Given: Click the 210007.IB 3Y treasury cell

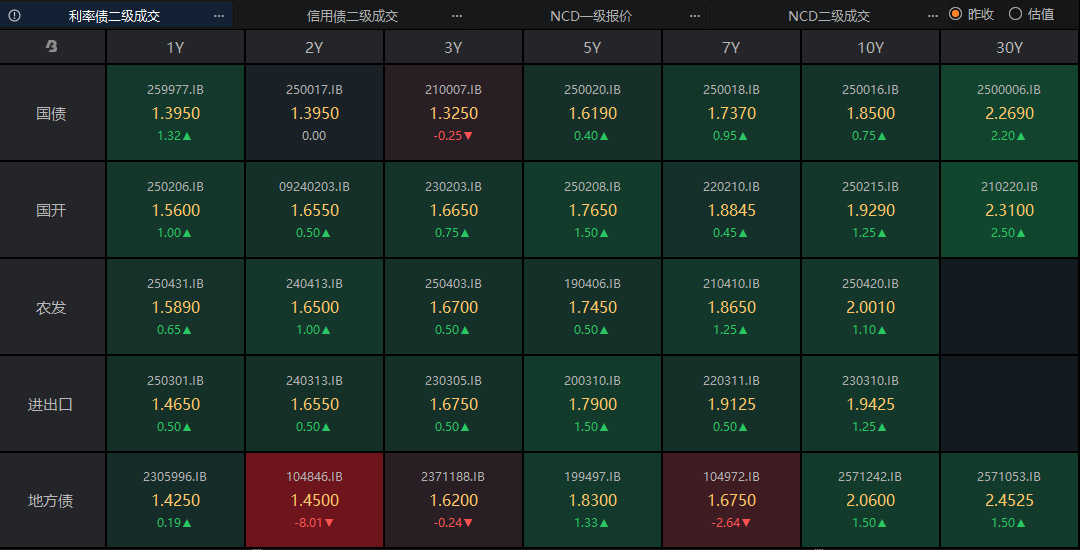Looking at the screenshot, I should point(453,113).
